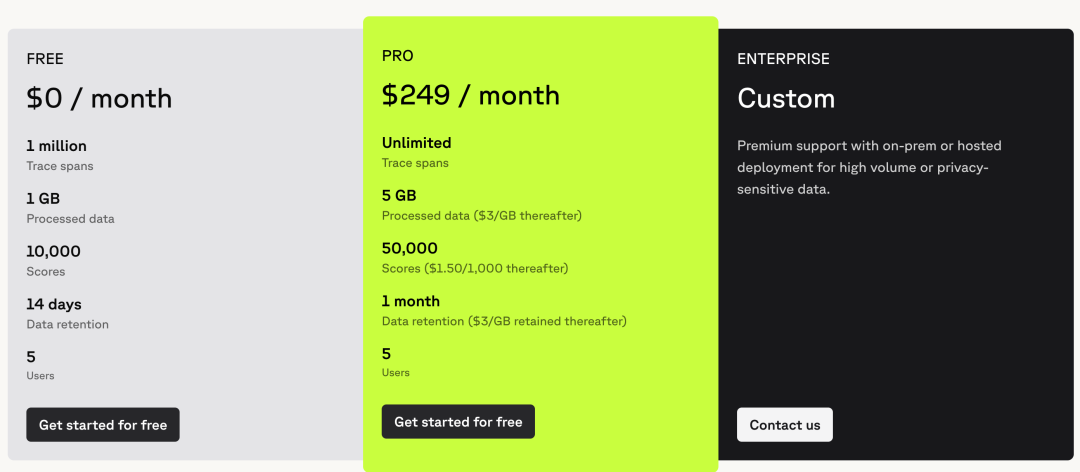Click the 50,000 scores value
The width and height of the screenshot is (1080, 472).
click(x=410, y=248)
